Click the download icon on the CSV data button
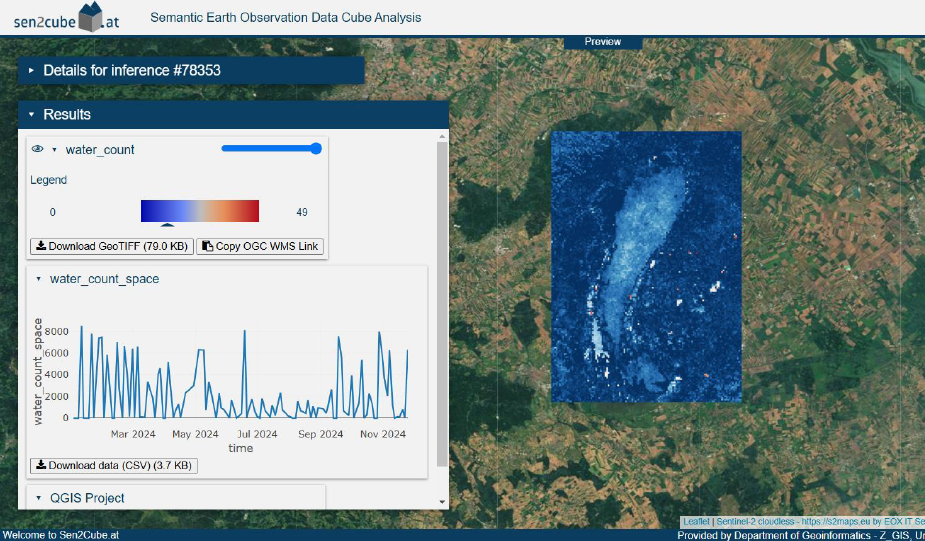The image size is (925, 541). (41, 465)
